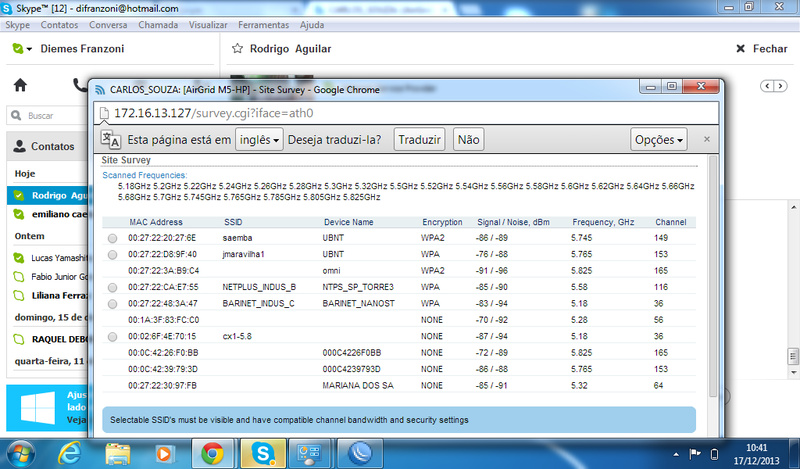This screenshot has height=469, width=800.
Task: Select radio button for BARINET_INDUS_C
Action: (x=112, y=304)
